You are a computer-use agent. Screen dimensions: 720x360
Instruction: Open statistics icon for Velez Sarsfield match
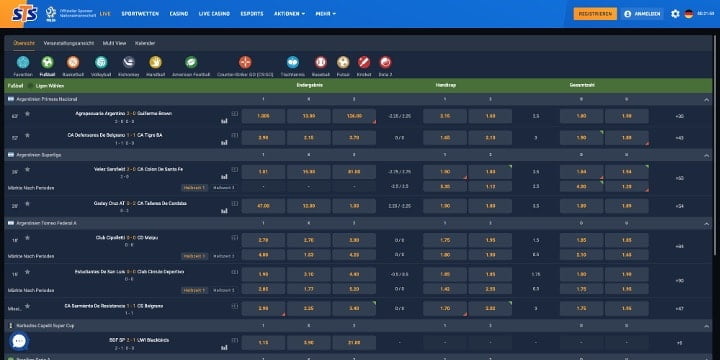(x=224, y=177)
